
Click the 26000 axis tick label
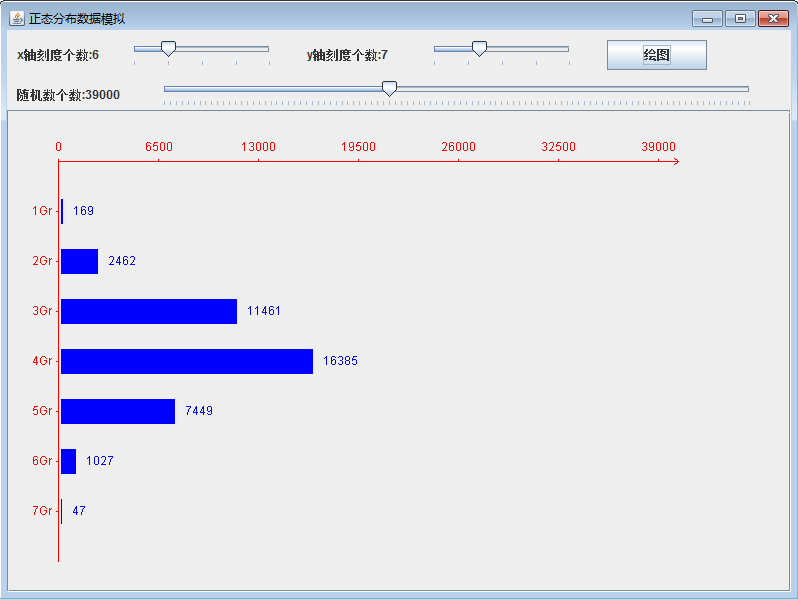(459, 147)
